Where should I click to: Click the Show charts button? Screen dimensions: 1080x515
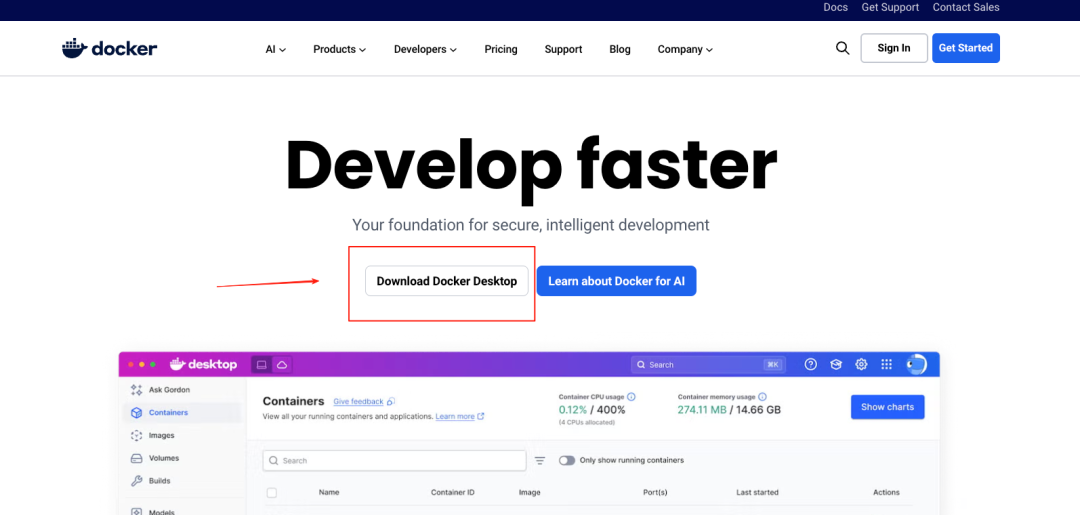tap(887, 407)
